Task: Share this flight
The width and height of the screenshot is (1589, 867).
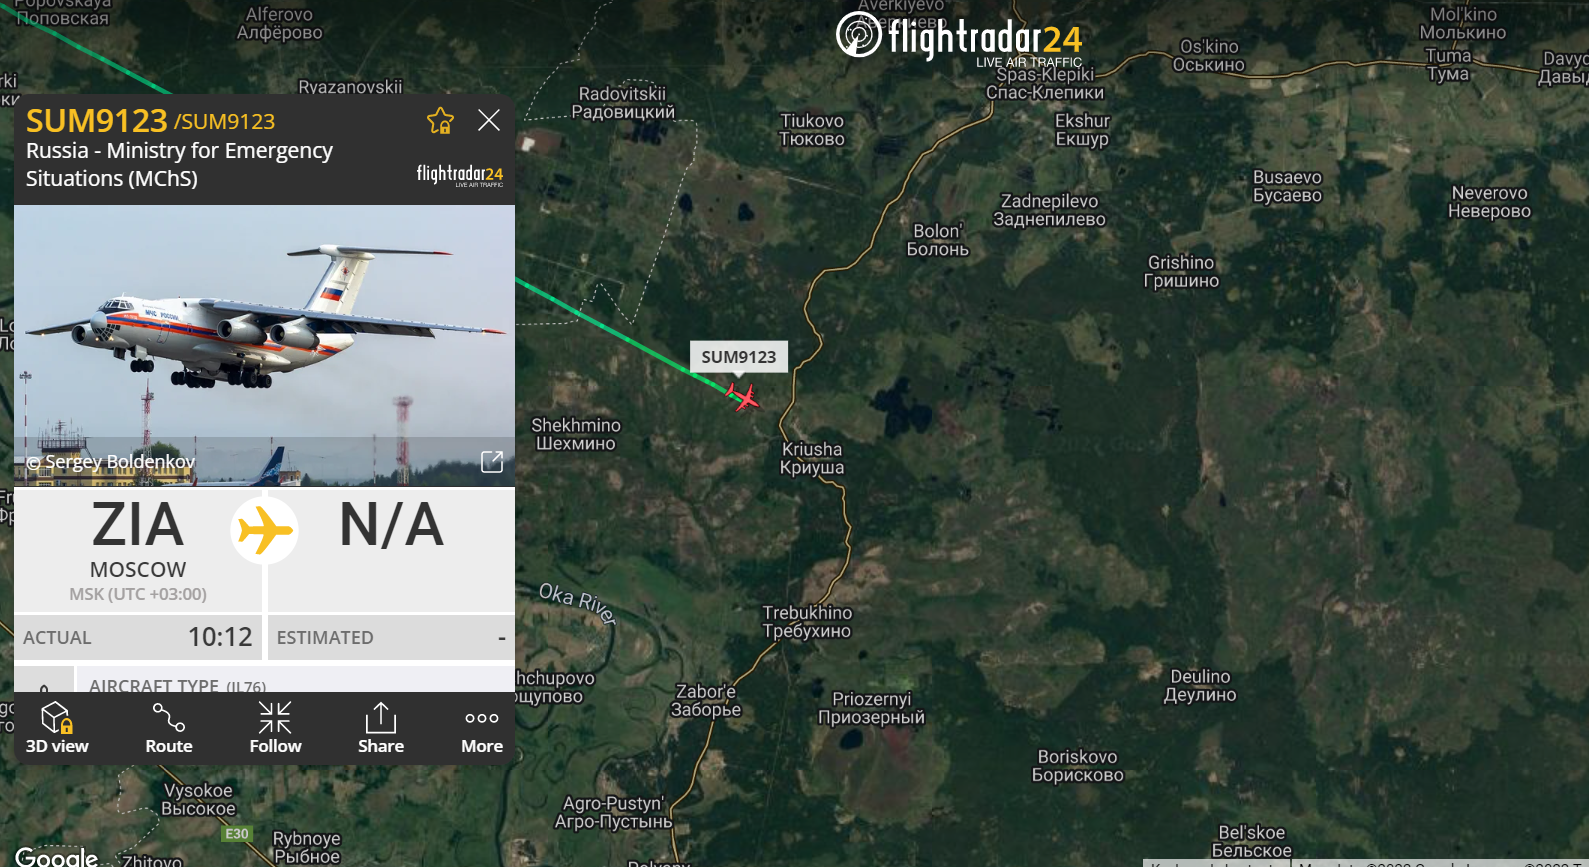Action: pyautogui.click(x=381, y=728)
